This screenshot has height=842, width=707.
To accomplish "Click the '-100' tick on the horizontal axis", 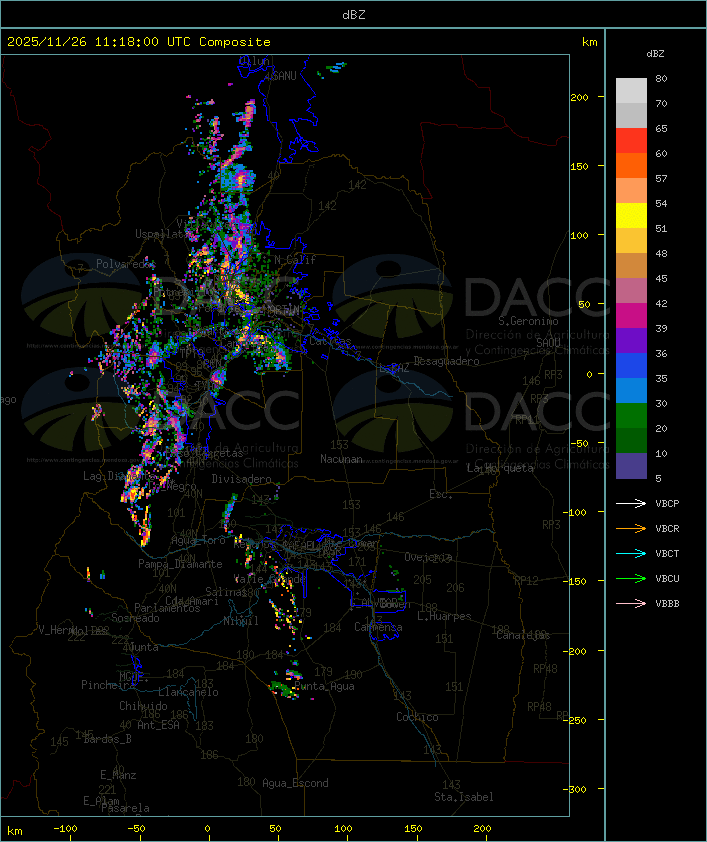I will pos(66,829).
